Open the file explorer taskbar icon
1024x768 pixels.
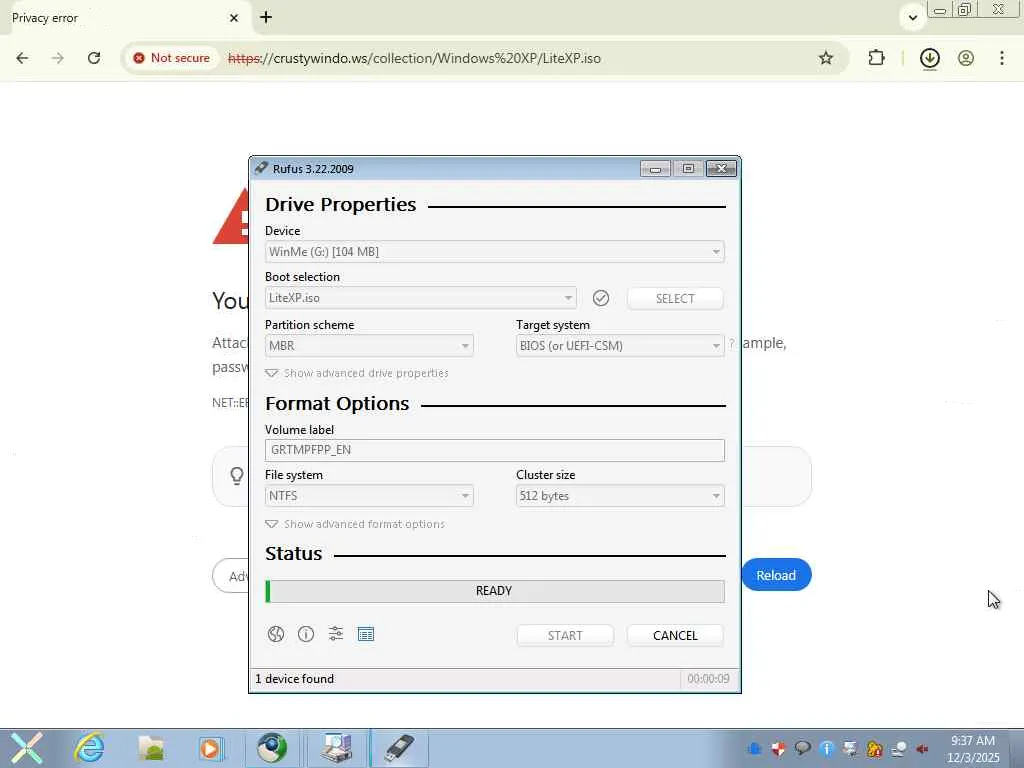[151, 748]
